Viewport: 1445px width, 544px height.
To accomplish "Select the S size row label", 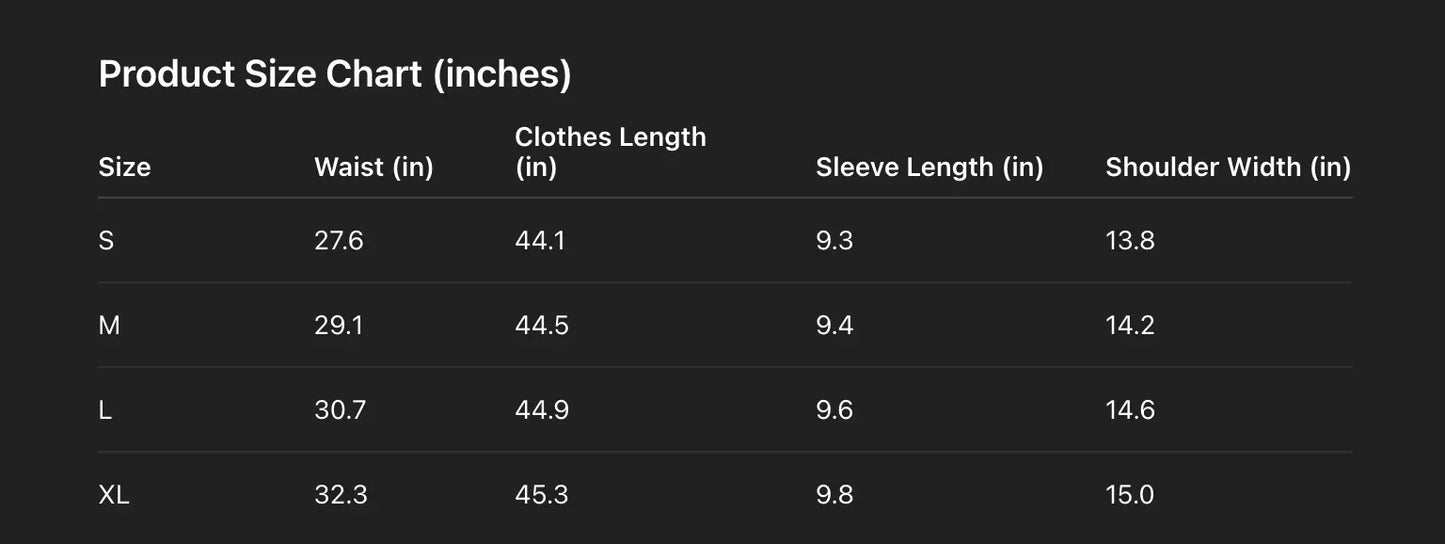I will click(x=106, y=241).
